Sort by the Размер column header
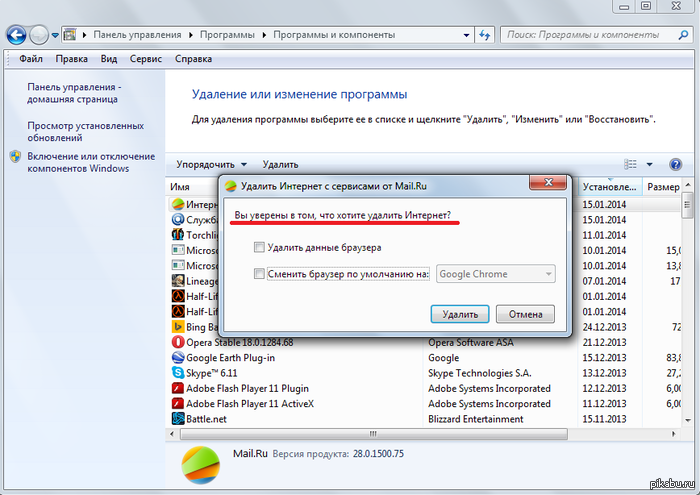The image size is (700, 495). pos(663,187)
